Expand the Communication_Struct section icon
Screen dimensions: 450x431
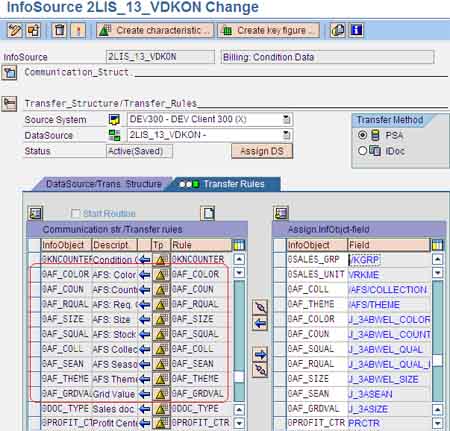coord(9,72)
